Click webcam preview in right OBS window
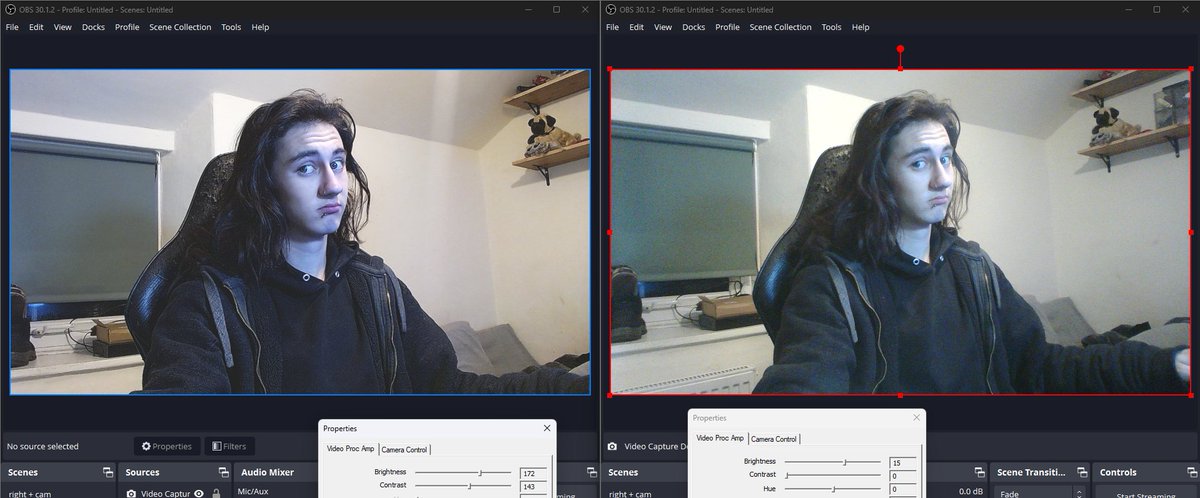 pos(900,232)
